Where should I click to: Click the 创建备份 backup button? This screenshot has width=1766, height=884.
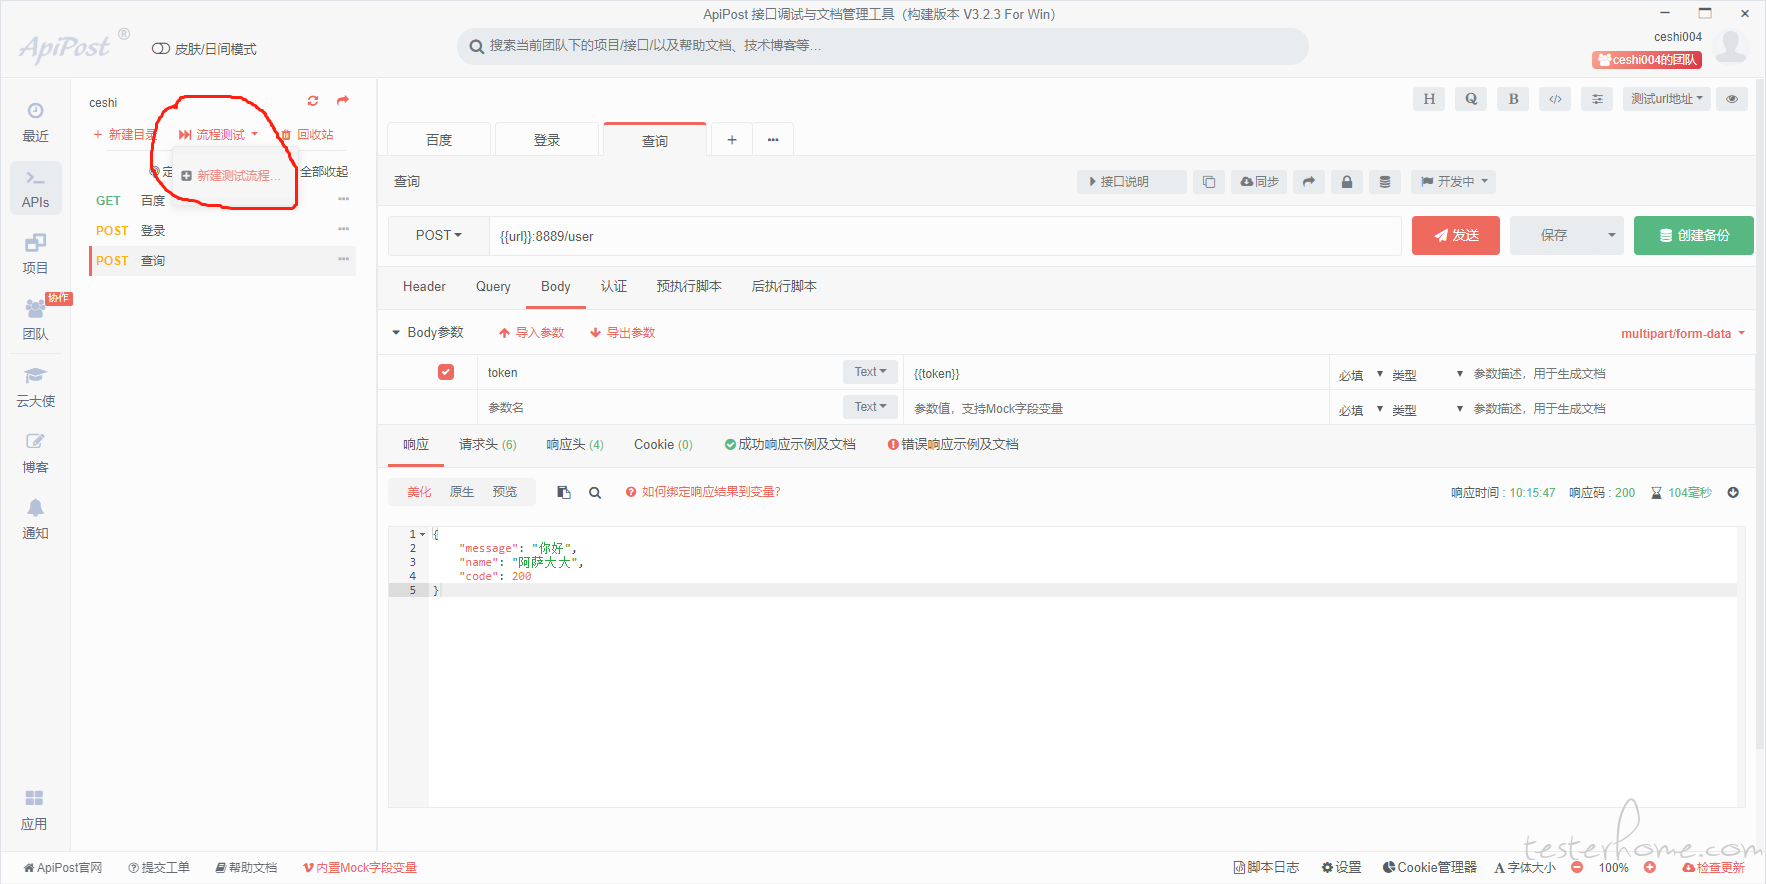(x=1694, y=236)
